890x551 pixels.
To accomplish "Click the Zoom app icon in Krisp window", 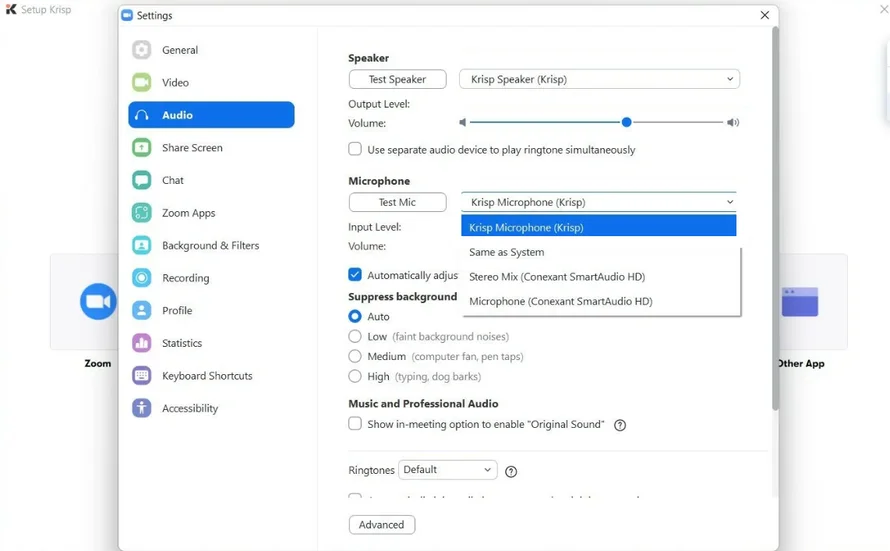I will [98, 301].
